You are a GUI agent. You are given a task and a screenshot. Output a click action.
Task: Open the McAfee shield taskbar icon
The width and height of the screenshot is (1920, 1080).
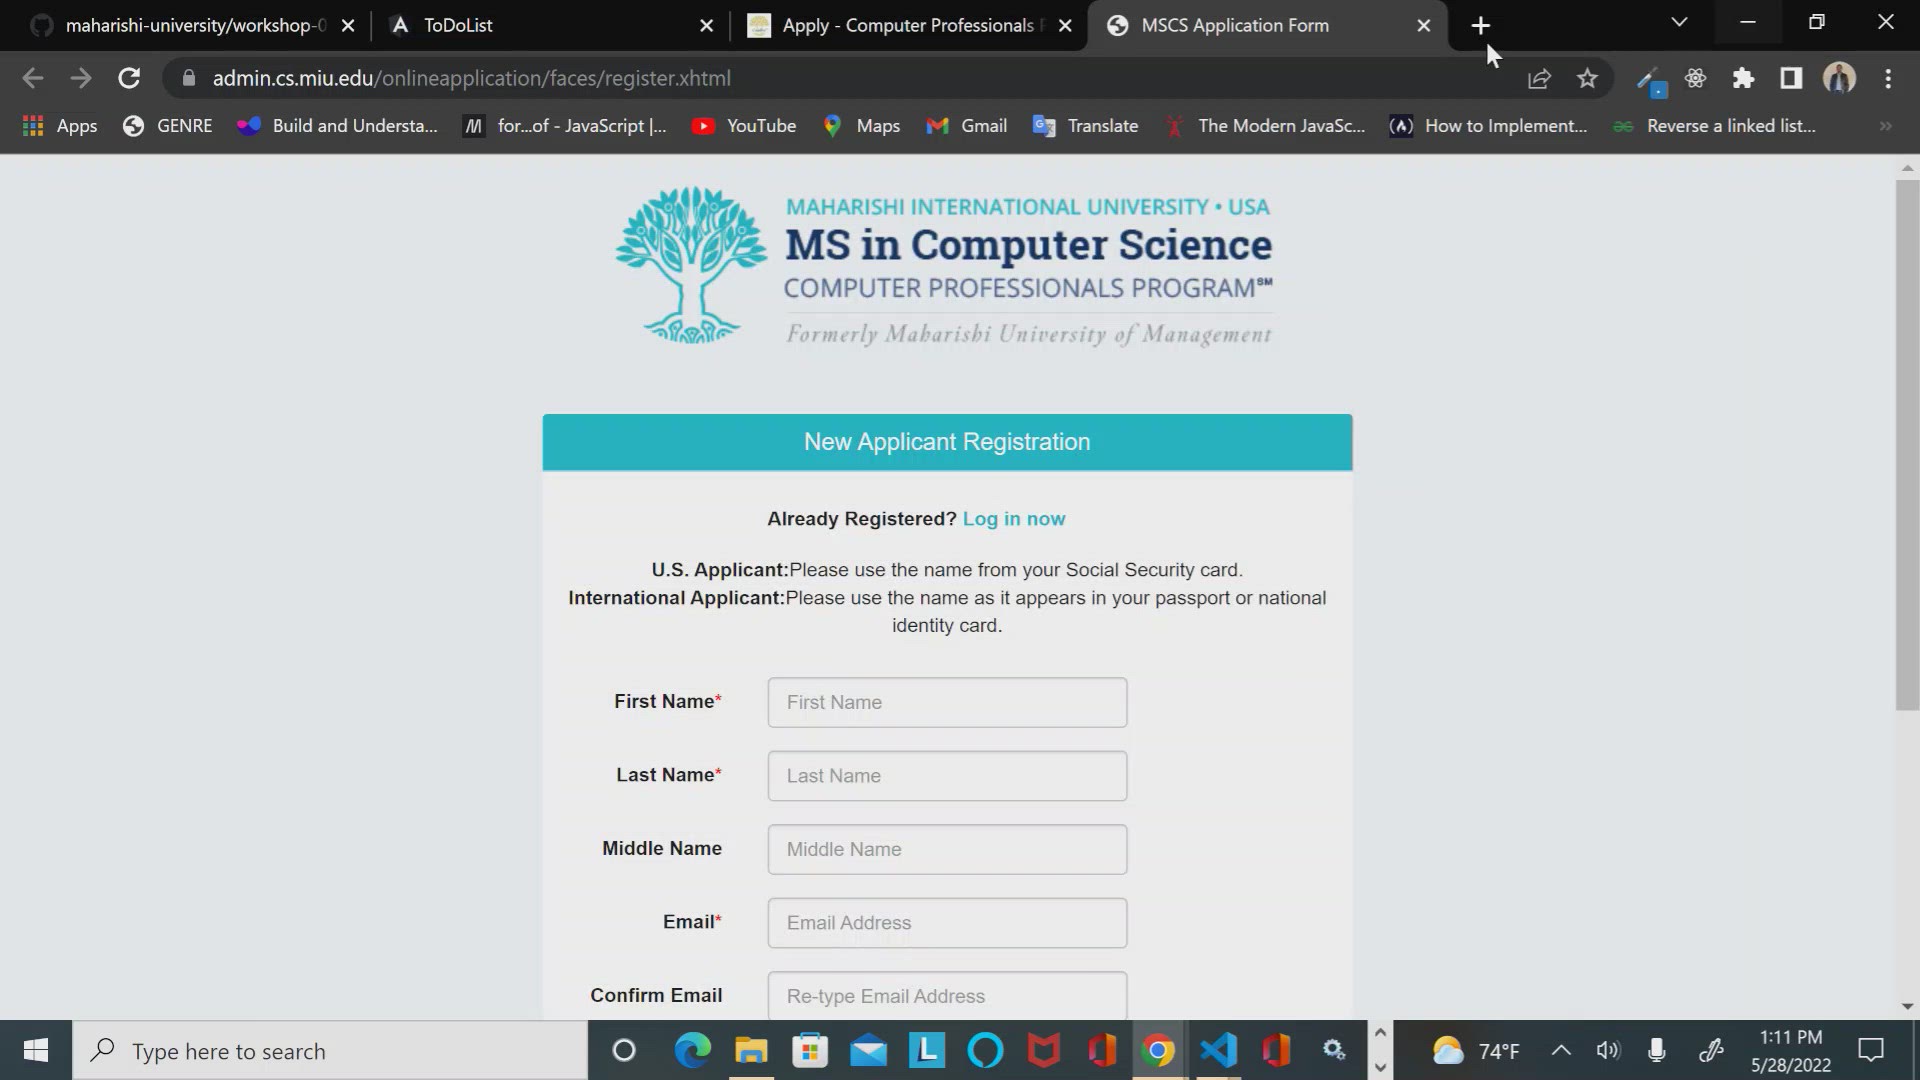pos(1043,1051)
